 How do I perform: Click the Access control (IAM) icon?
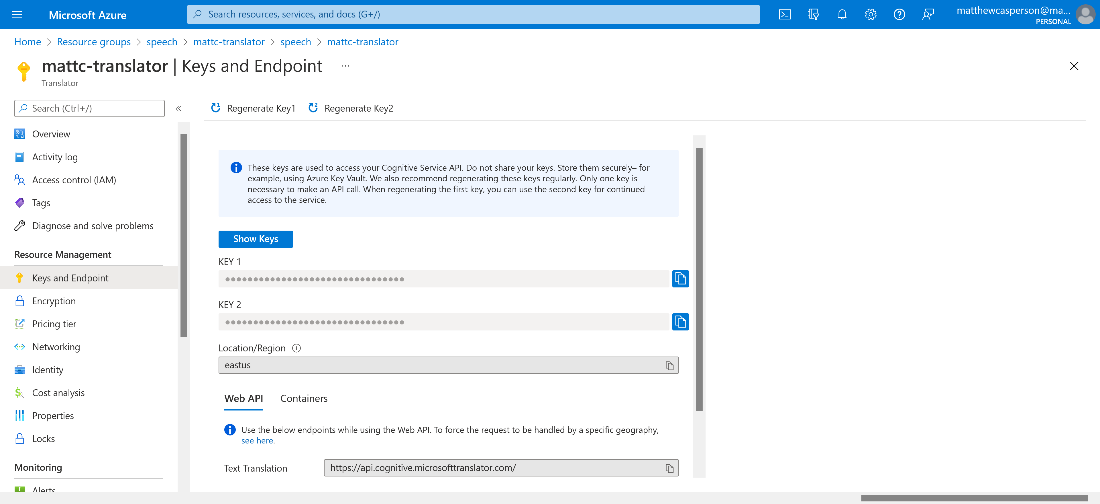[20, 180]
